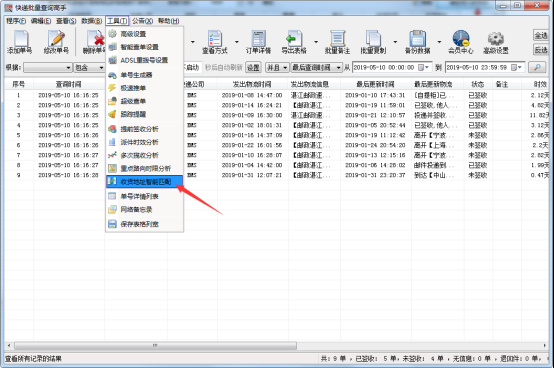Click the 全选 select all button
554x368 pixels.
pyautogui.click(x=541, y=35)
